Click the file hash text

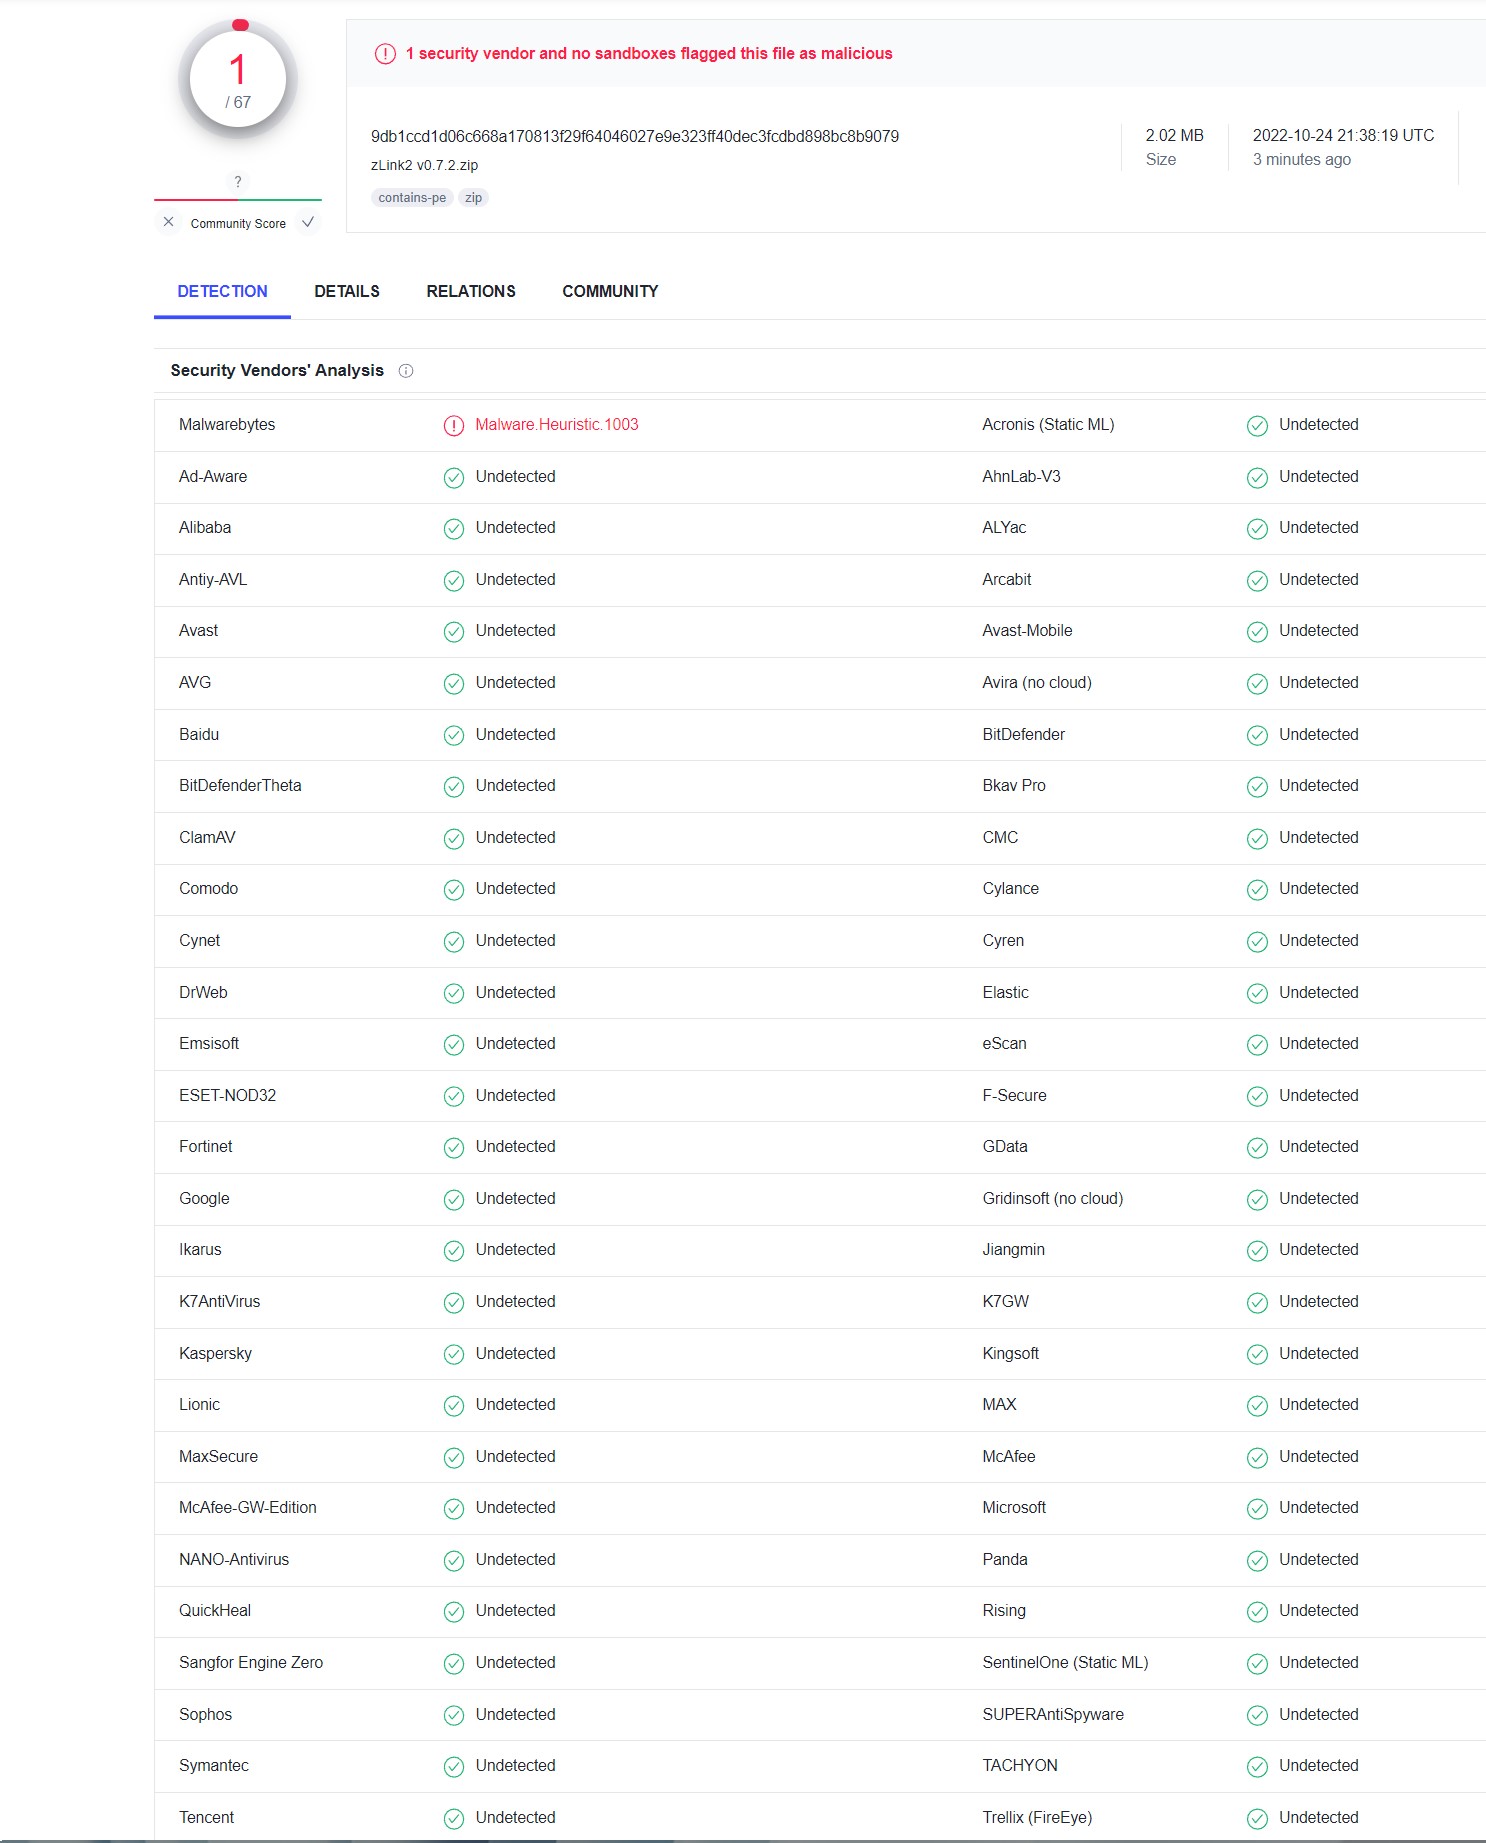[x=635, y=136]
